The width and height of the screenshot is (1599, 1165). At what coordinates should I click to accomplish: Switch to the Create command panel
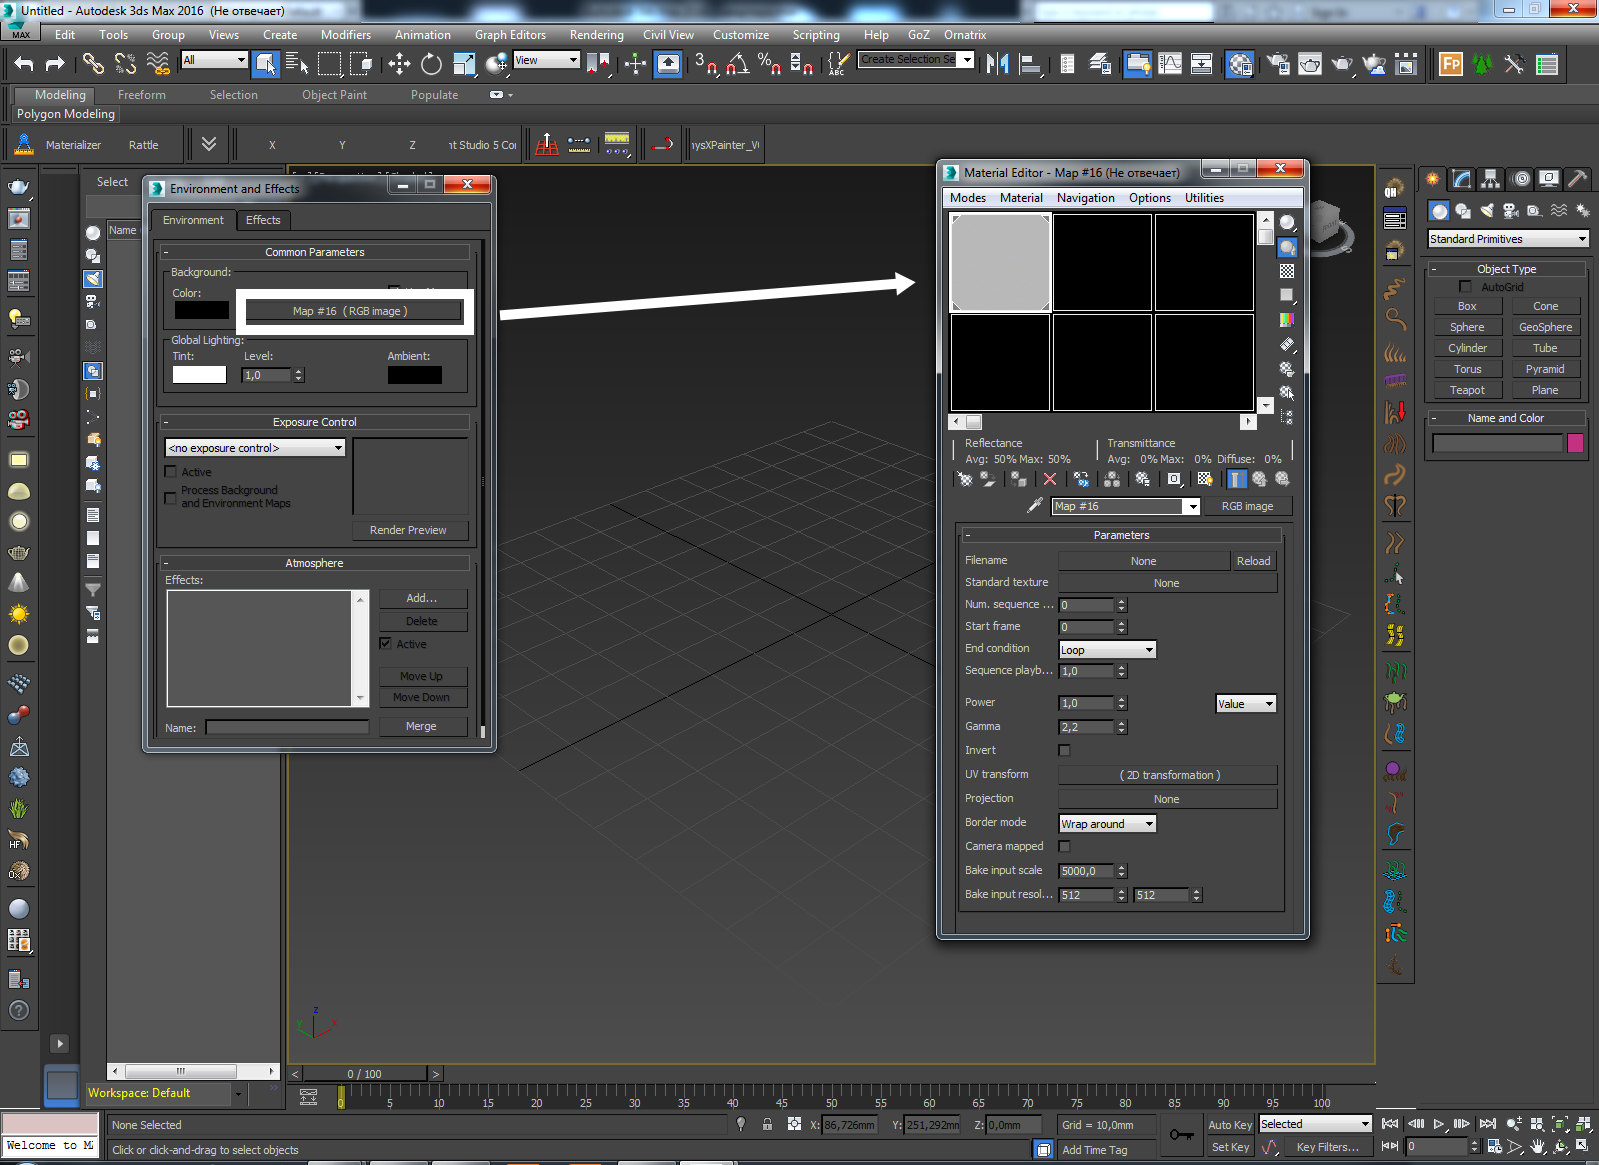click(x=1433, y=179)
